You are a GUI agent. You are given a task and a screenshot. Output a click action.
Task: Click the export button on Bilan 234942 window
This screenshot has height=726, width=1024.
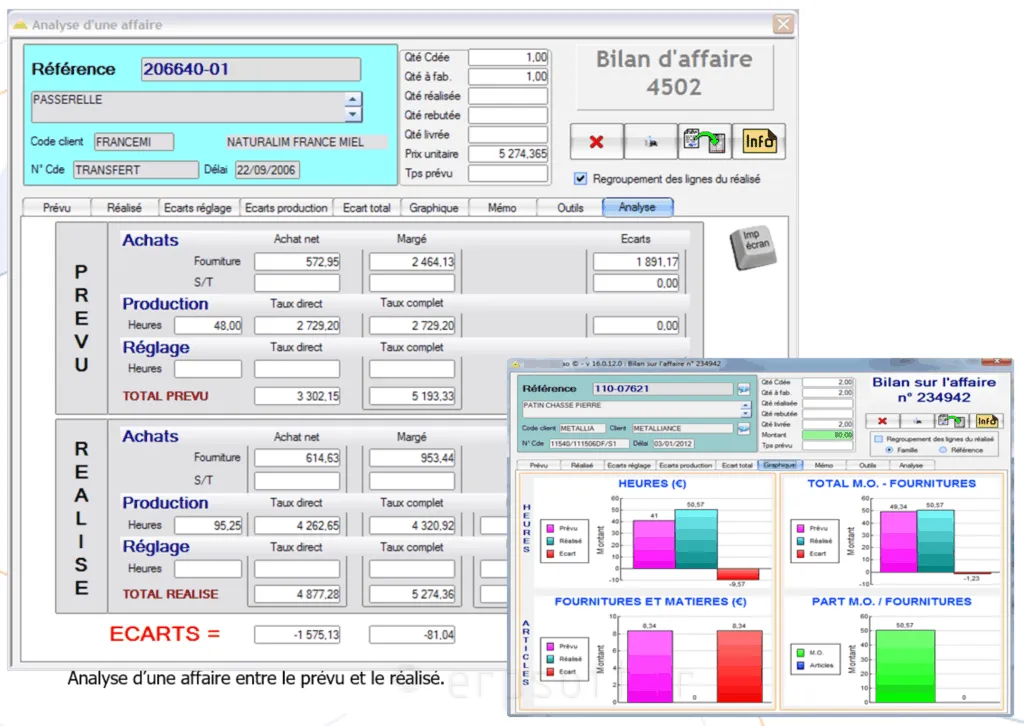click(953, 421)
